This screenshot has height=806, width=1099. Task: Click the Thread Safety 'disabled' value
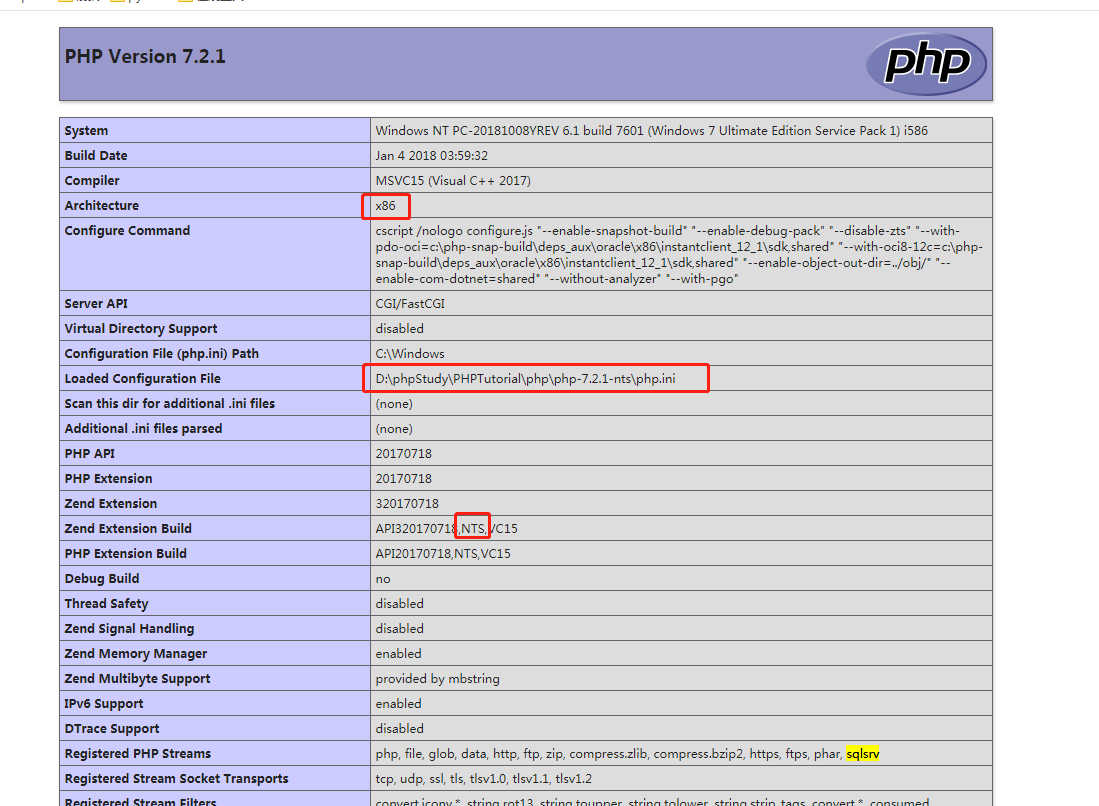tap(400, 603)
